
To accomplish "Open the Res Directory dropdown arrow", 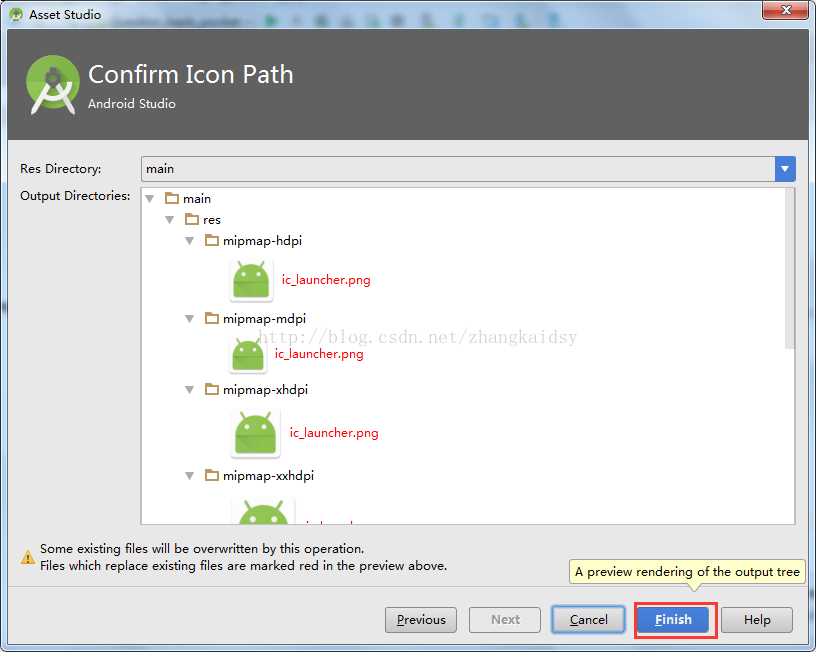I will point(785,169).
